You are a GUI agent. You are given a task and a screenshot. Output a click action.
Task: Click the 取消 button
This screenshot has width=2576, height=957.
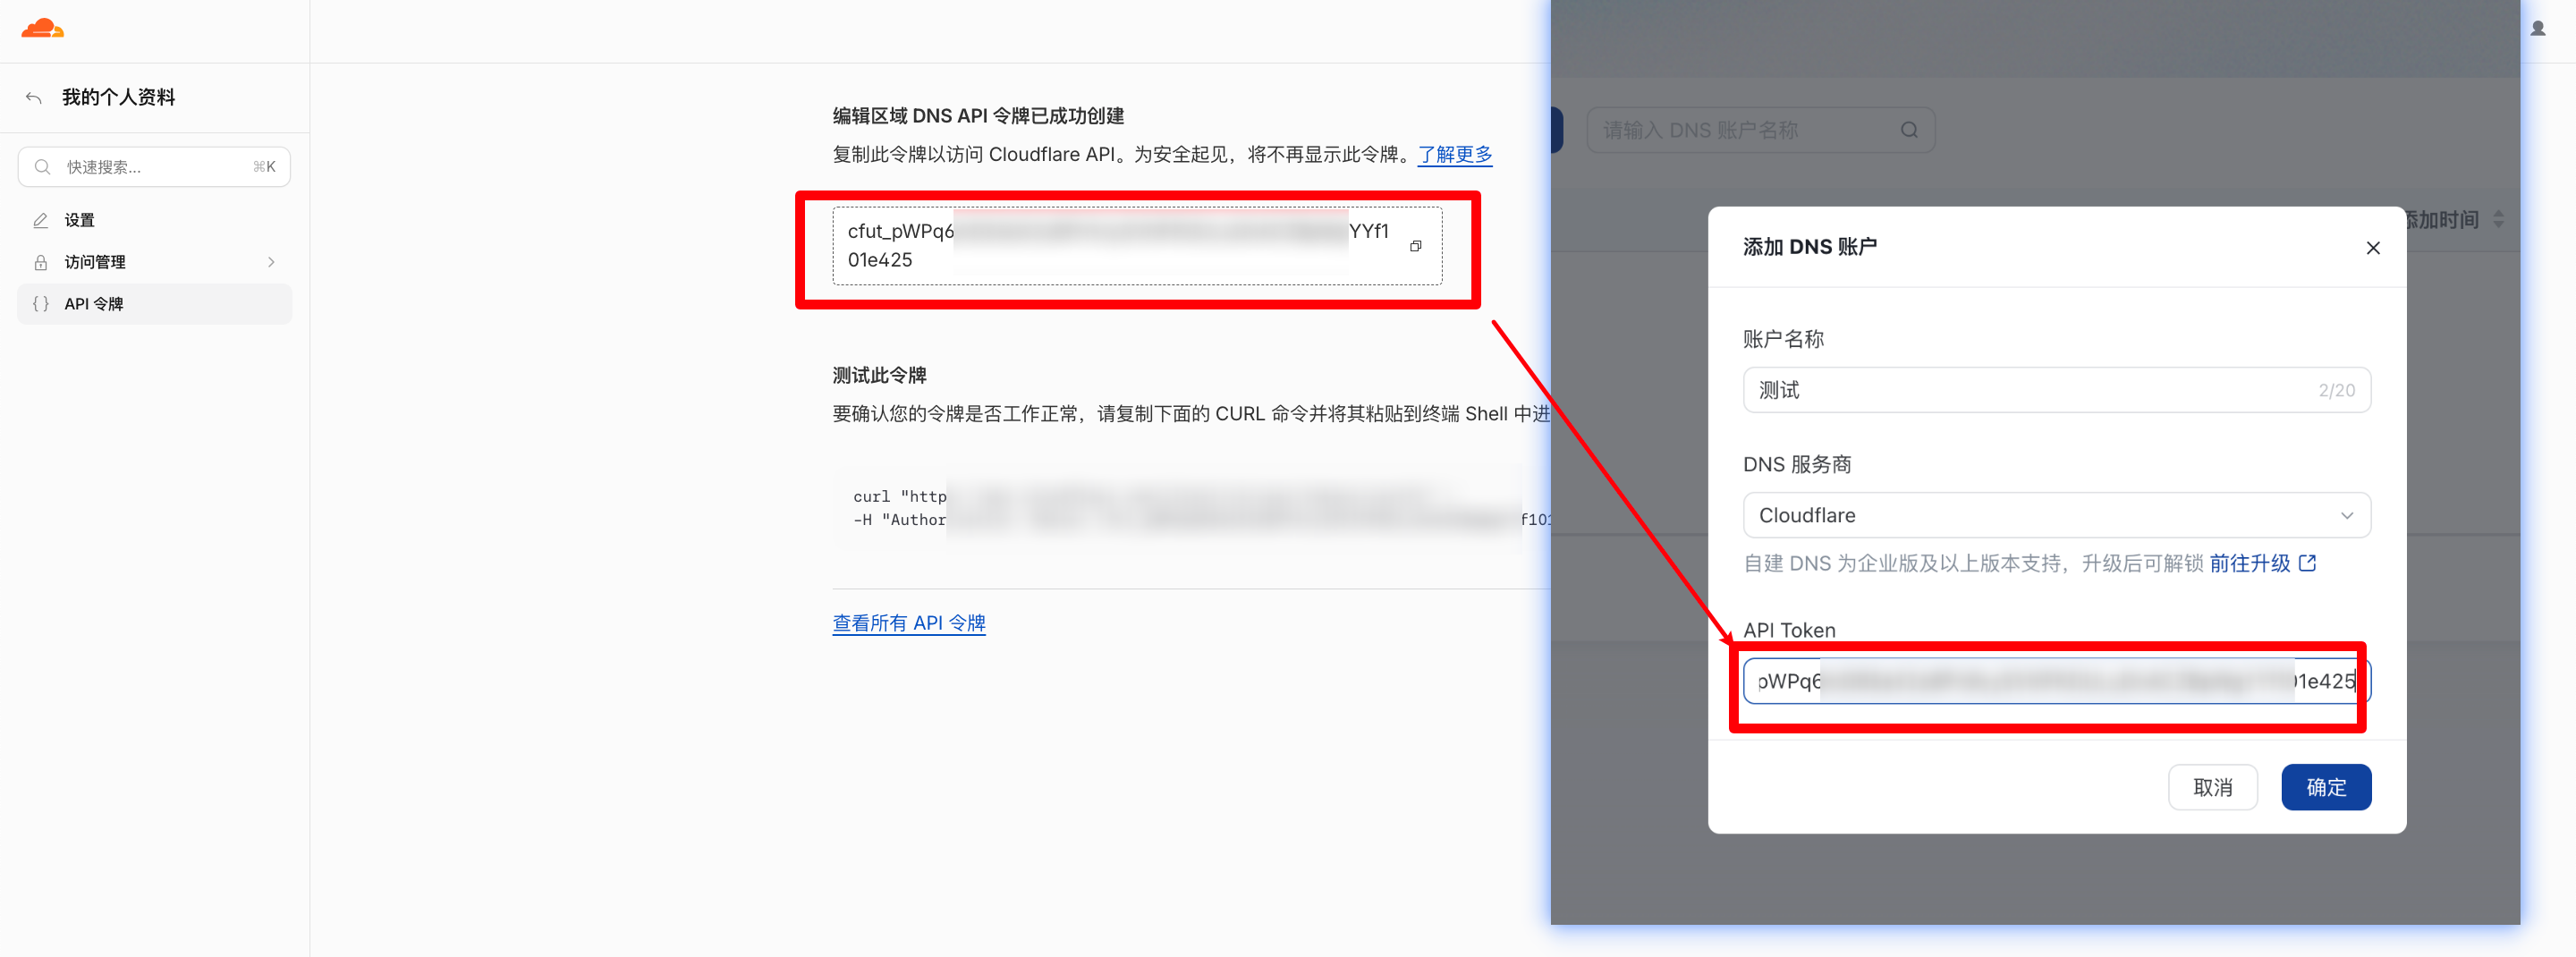click(2212, 787)
